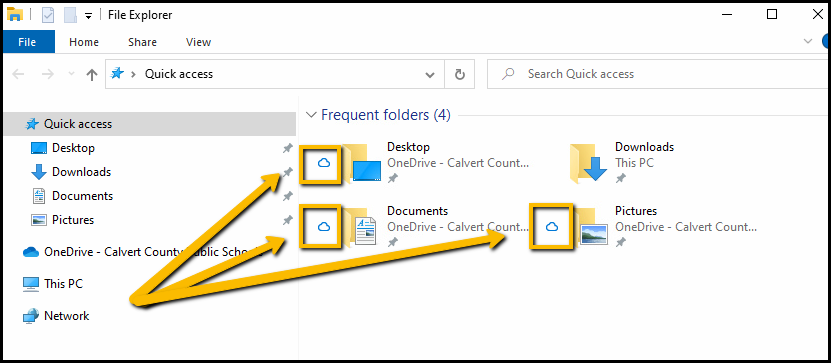
Task: Open the View ribbon tab
Action: tap(198, 42)
